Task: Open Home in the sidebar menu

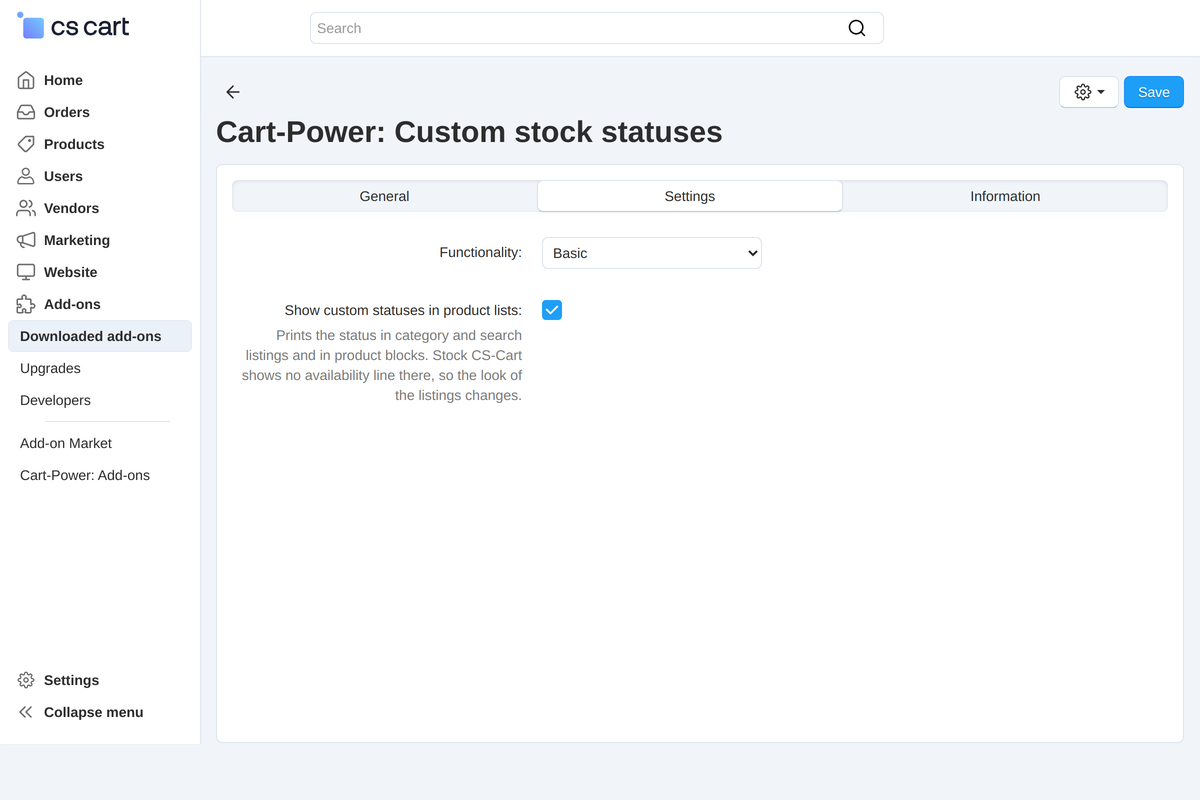Action: click(63, 80)
